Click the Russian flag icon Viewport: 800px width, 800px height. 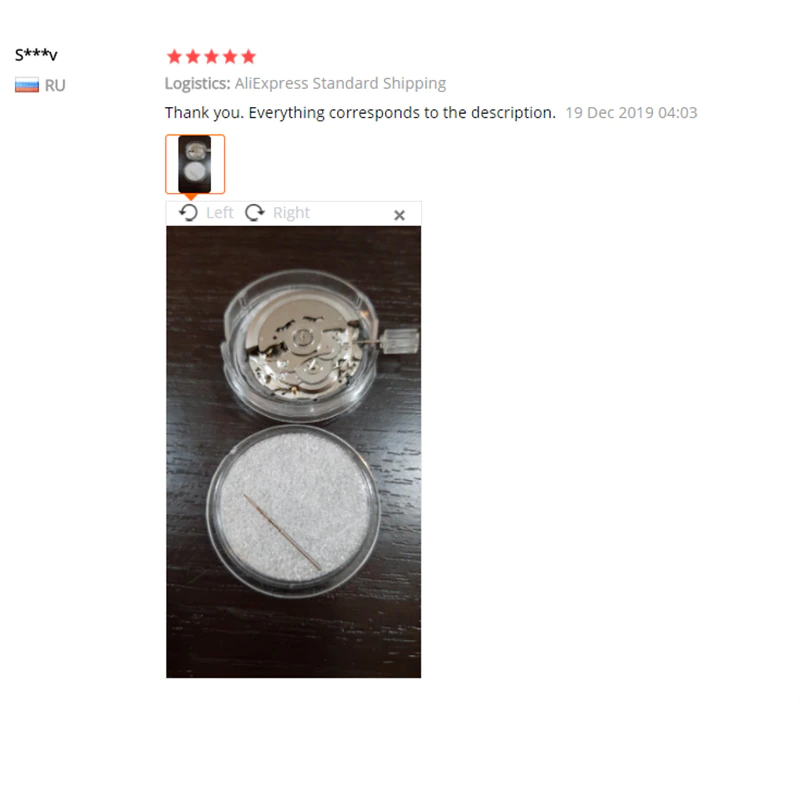[x=27, y=85]
